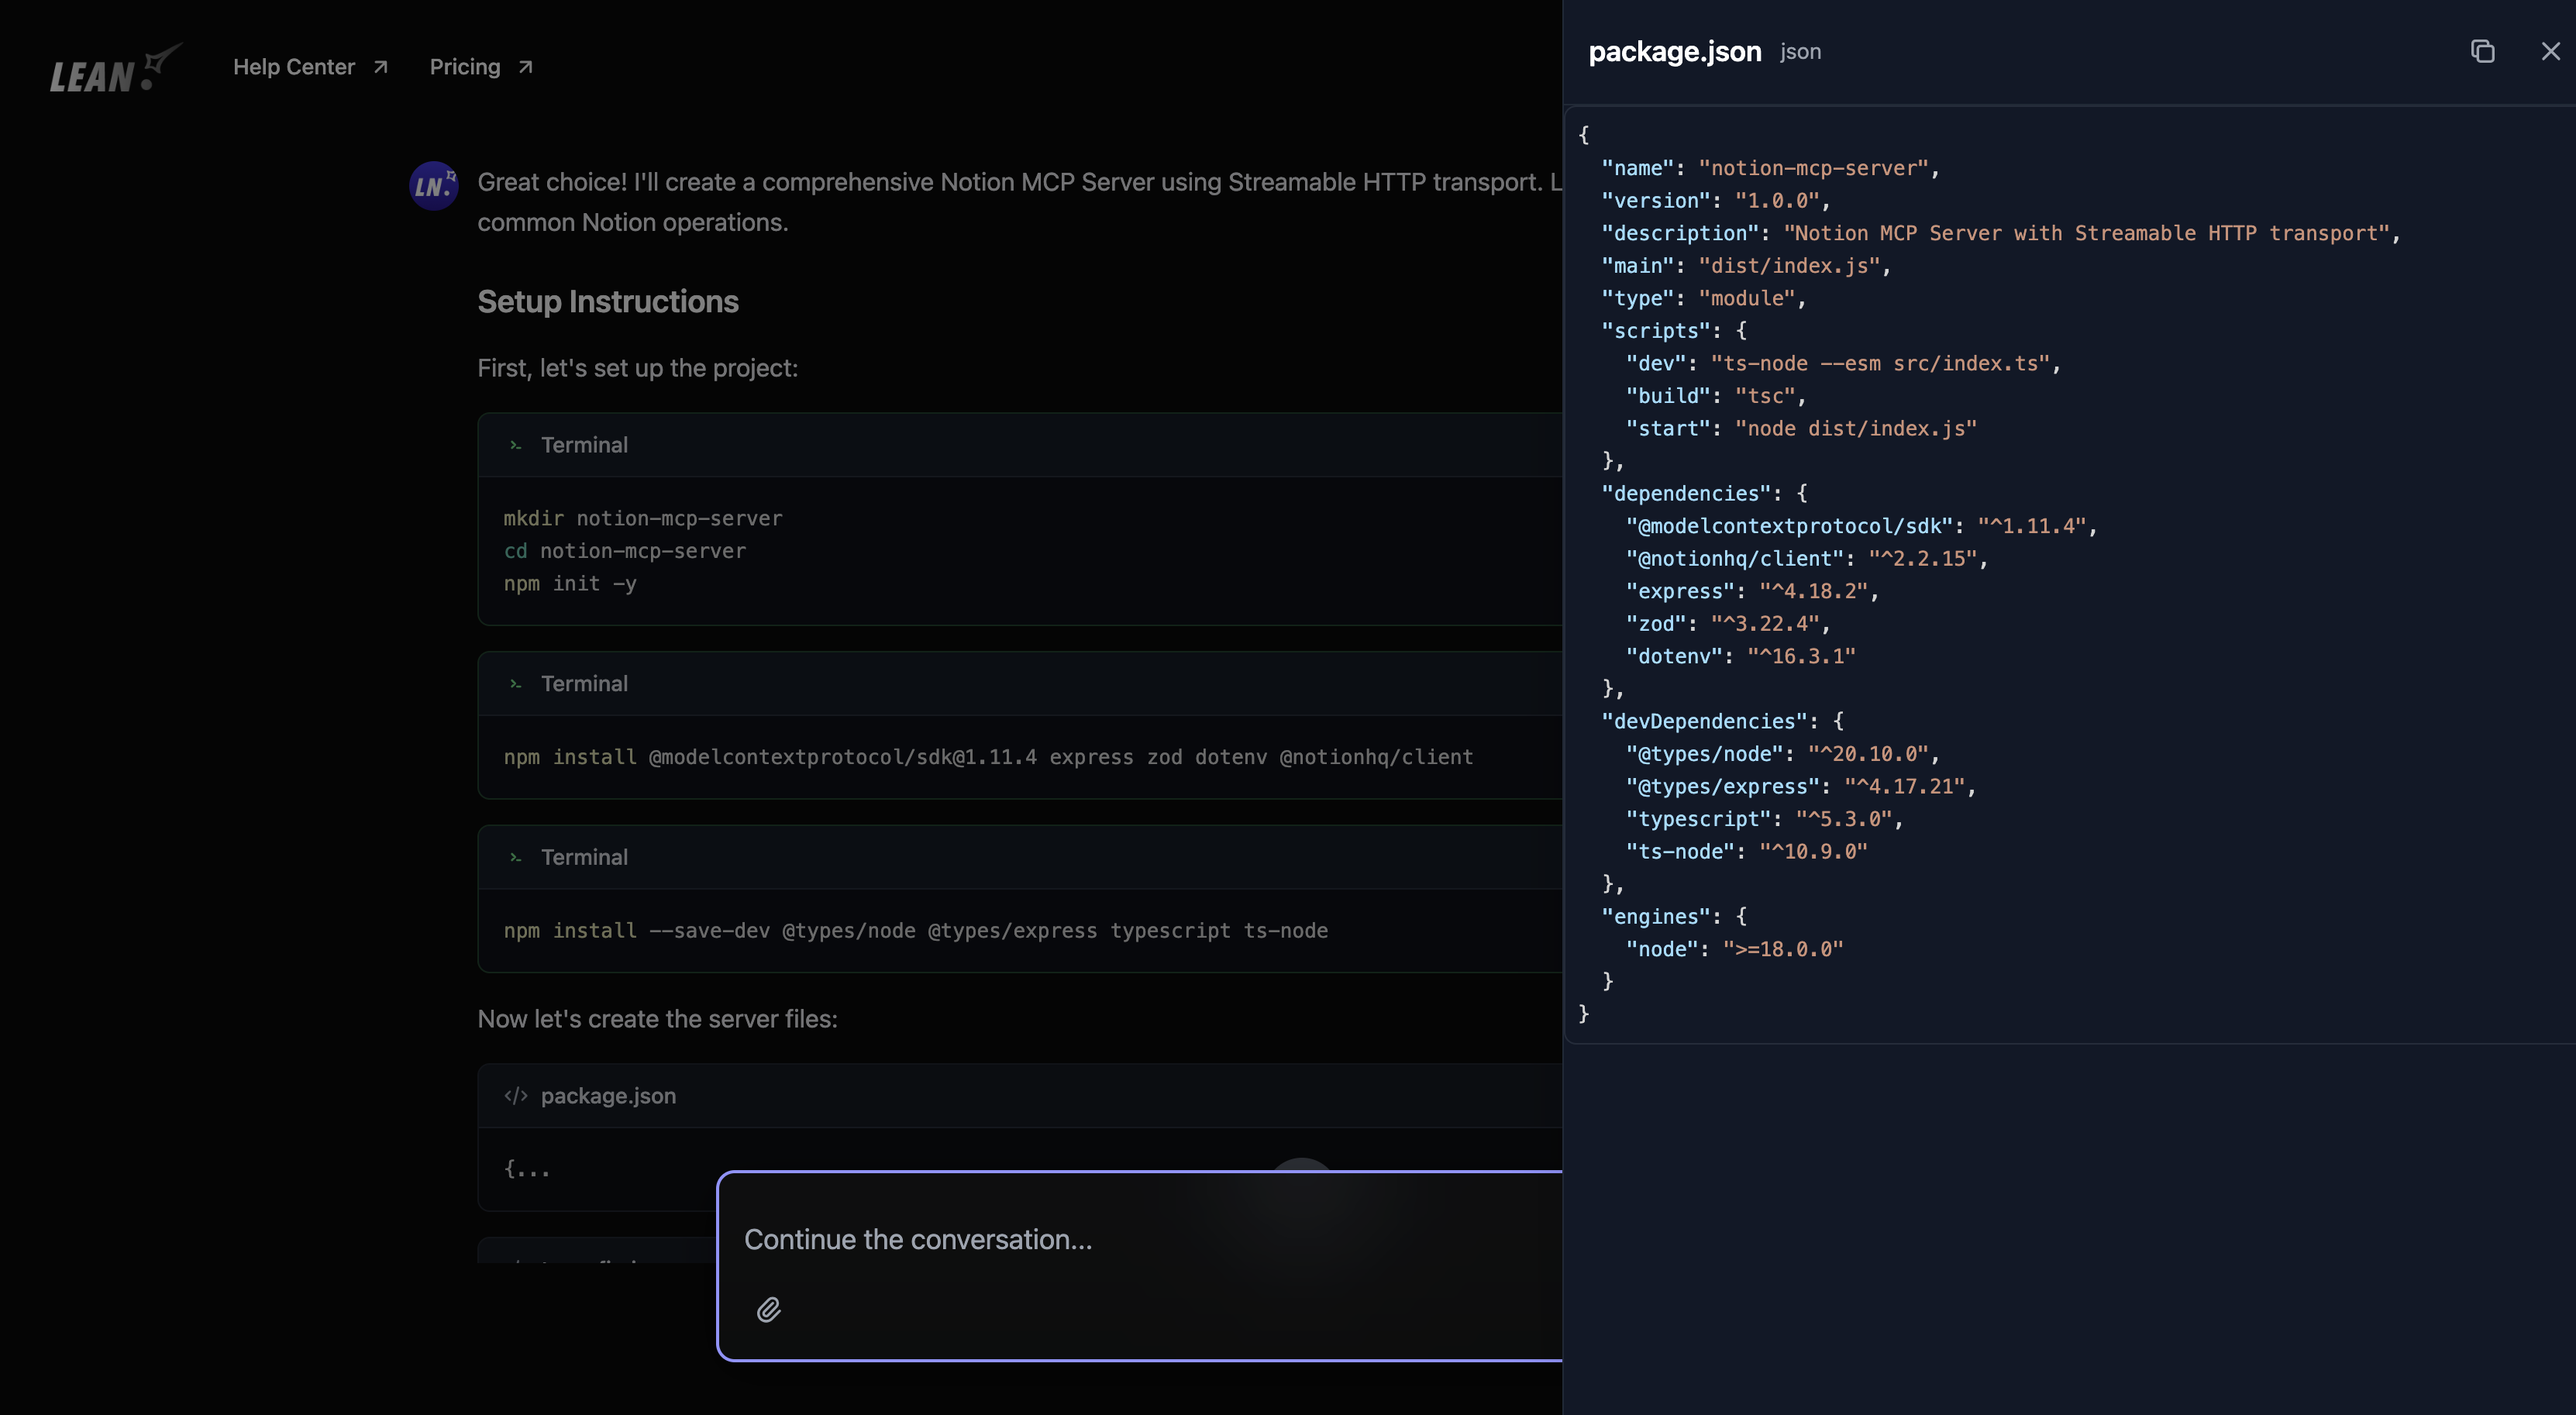Click the "start": "node dist/index.js" line
This screenshot has height=1415, width=2576.
[1801, 428]
